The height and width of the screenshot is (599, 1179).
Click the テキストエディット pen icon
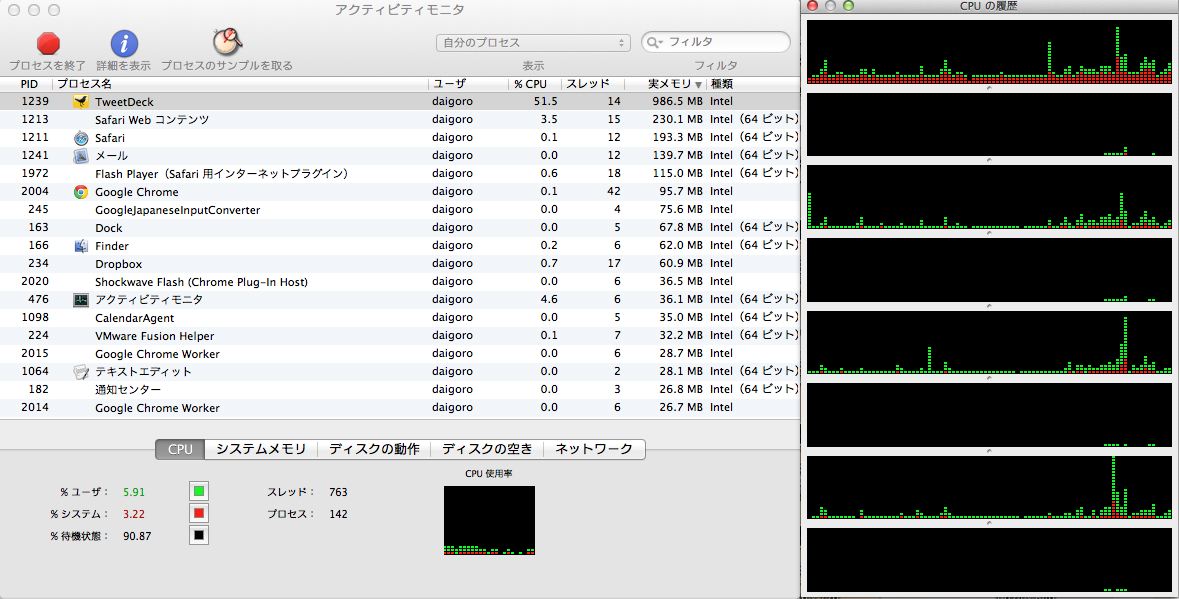tap(80, 372)
